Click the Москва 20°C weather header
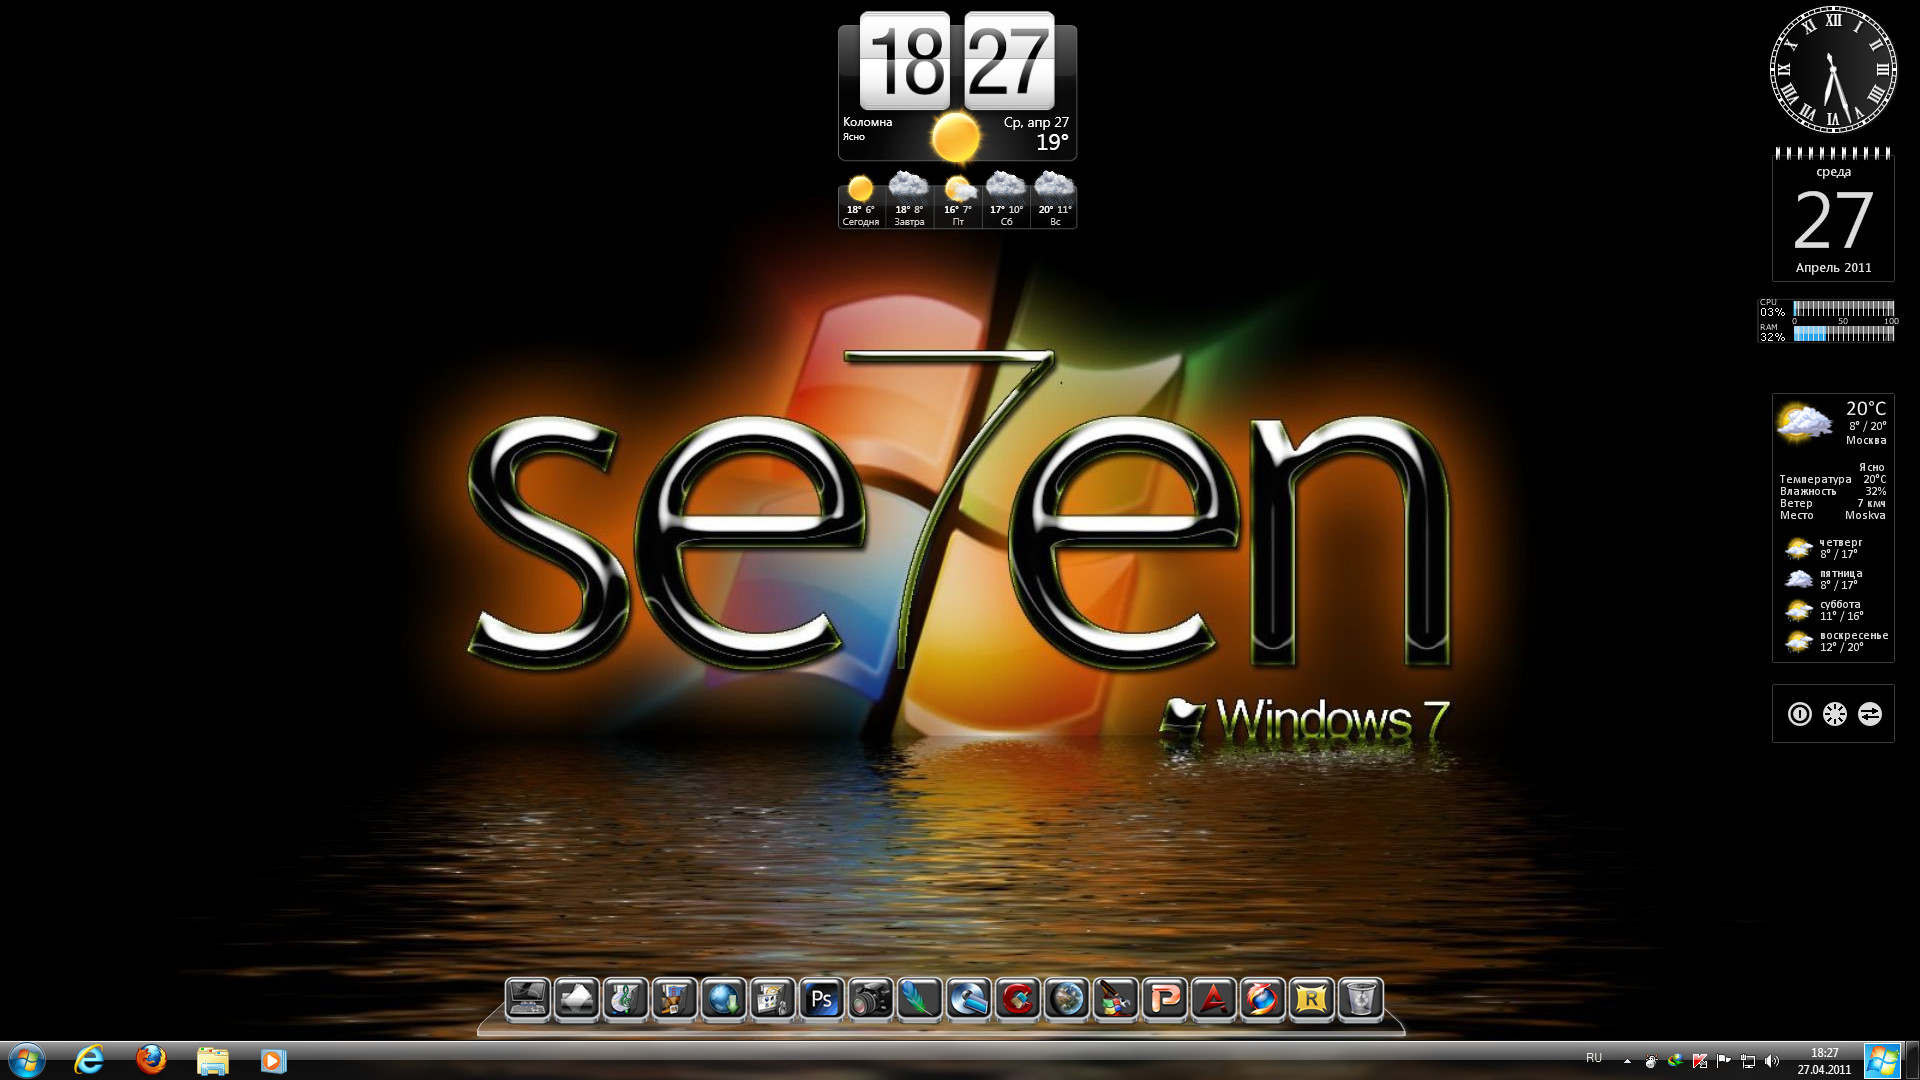Screen dimensions: 1920x1080 (x=1833, y=423)
